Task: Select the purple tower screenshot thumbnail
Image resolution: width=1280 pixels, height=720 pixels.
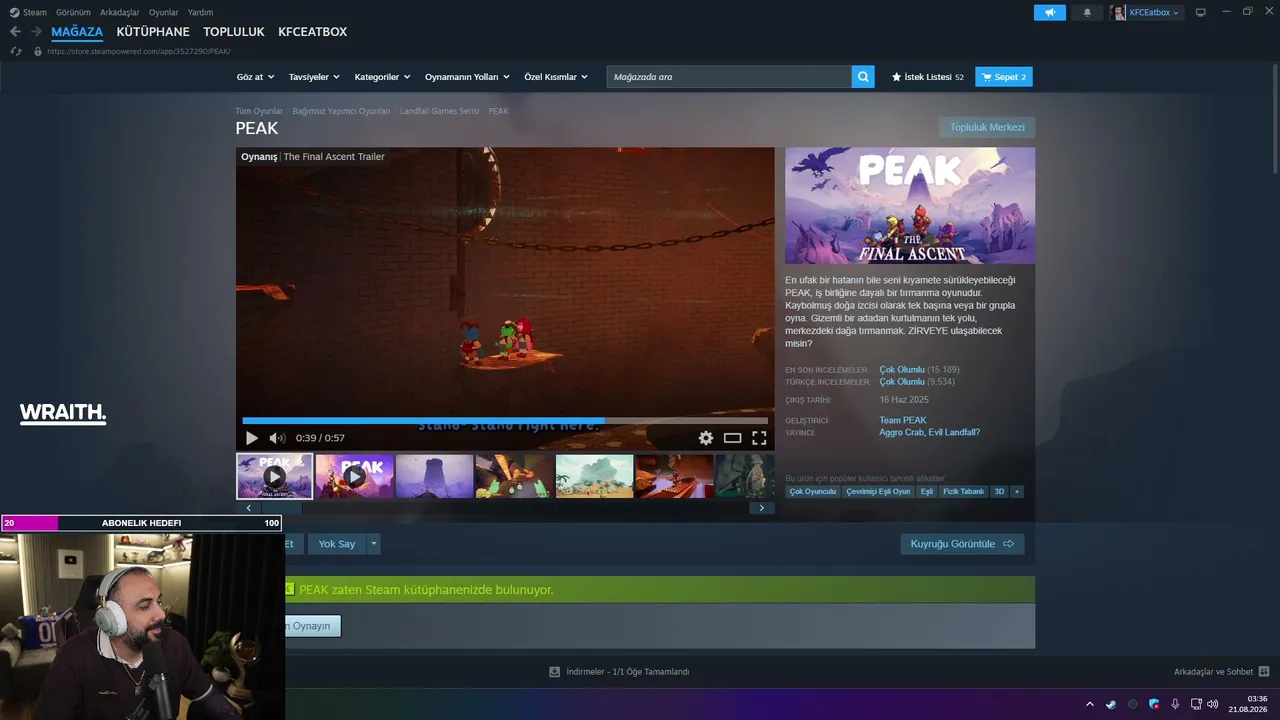Action: [x=434, y=476]
